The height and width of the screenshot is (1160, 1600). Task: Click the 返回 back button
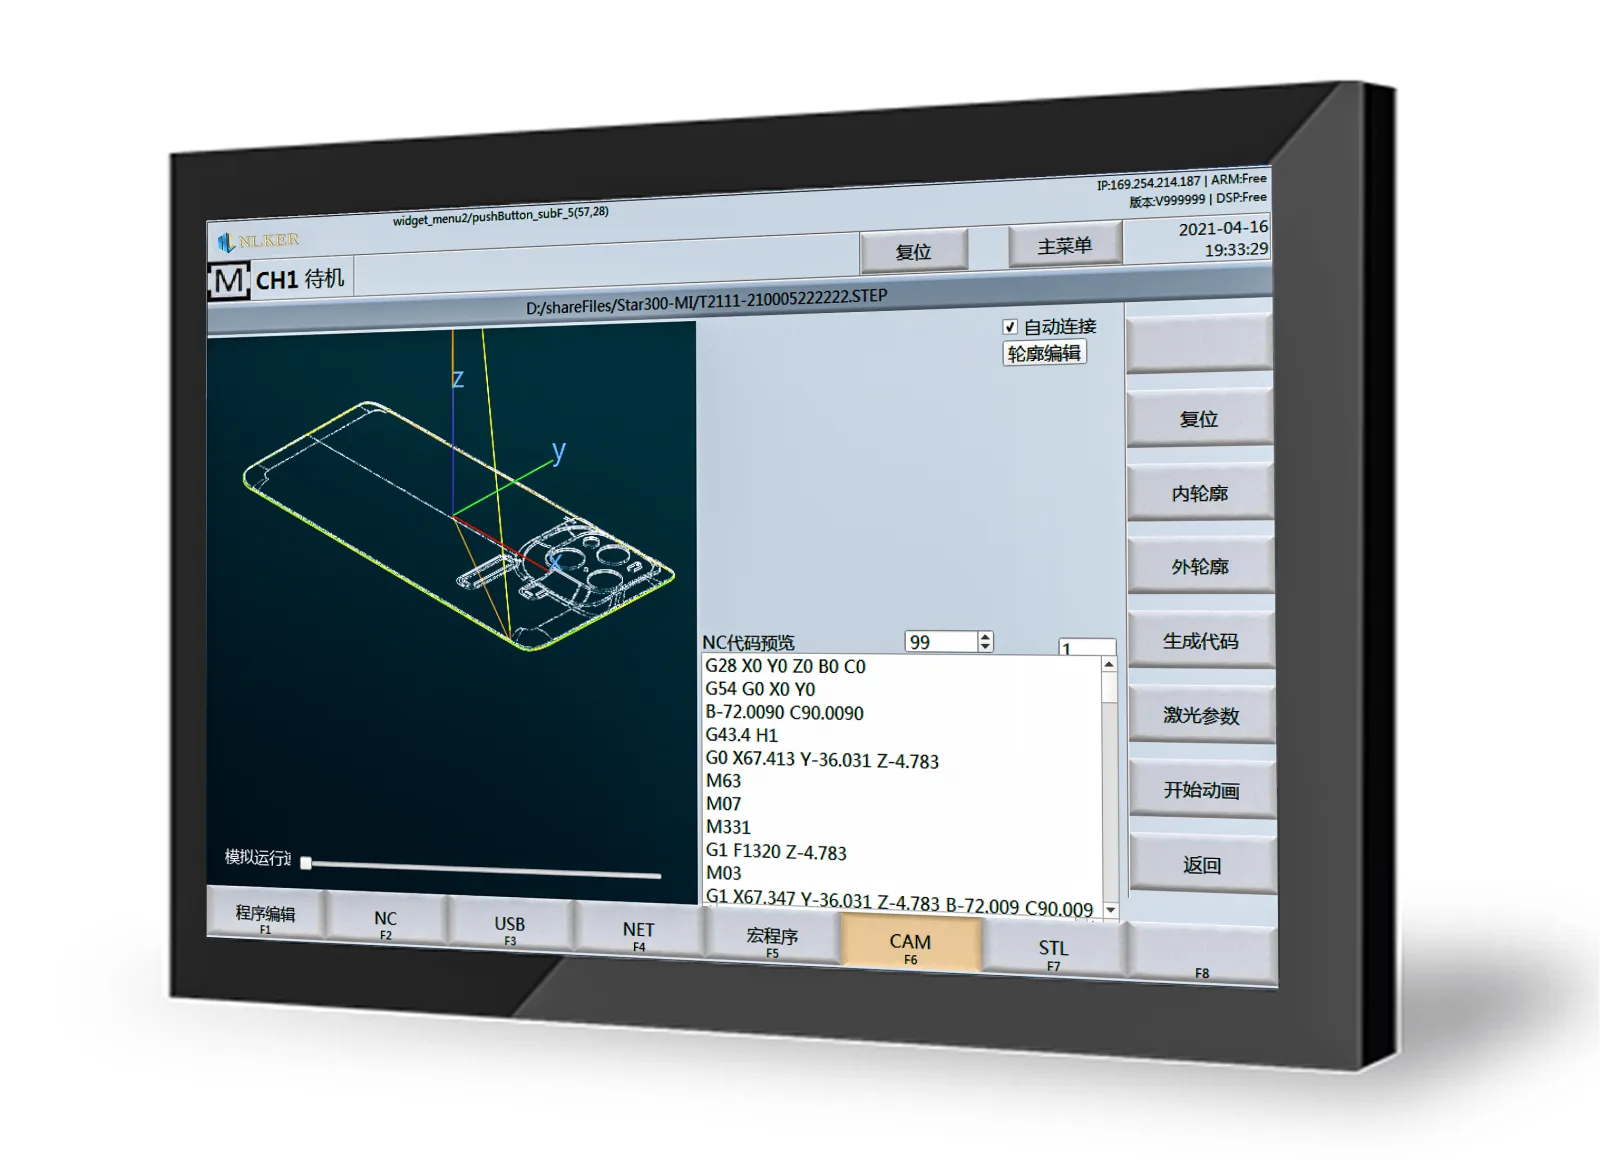1203,865
